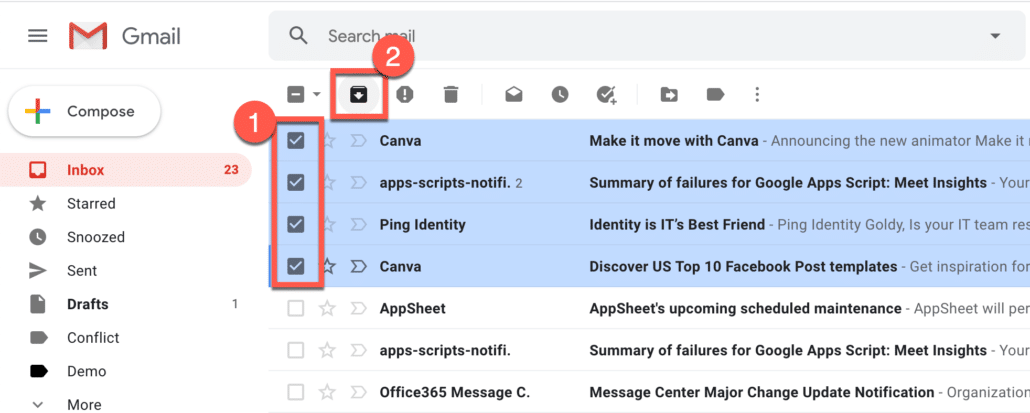Image resolution: width=1030 pixels, height=413 pixels.
Task: Uncheck the first apps-scripts-notifi. email with count 2
Action: tap(296, 183)
